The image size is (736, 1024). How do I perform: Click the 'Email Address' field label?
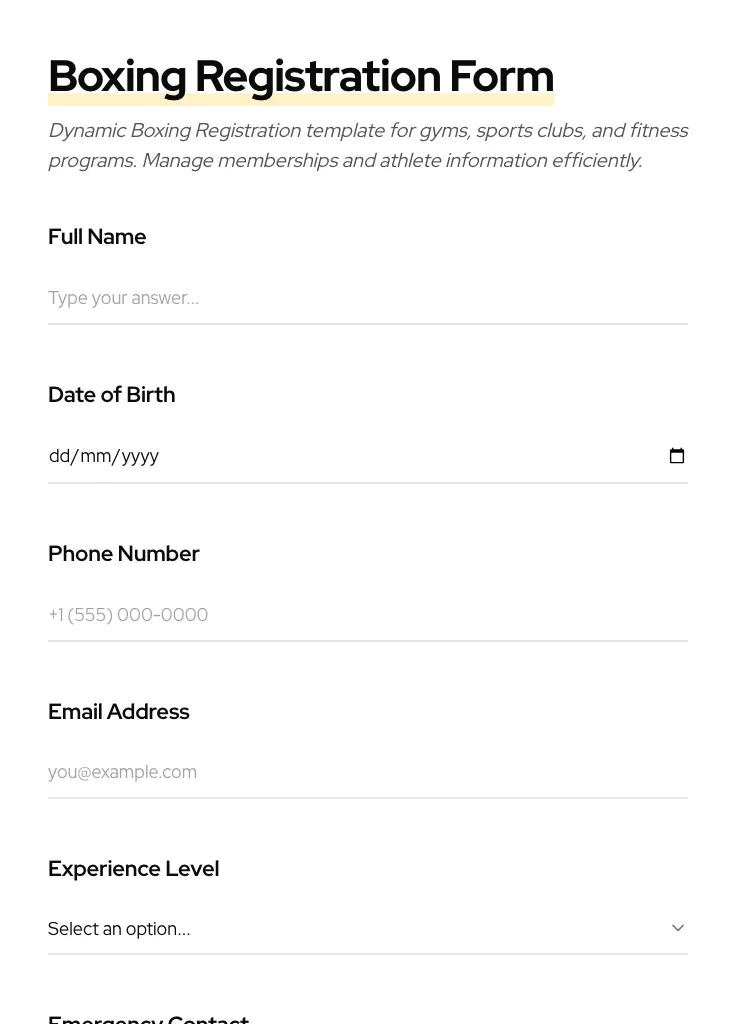(118, 712)
